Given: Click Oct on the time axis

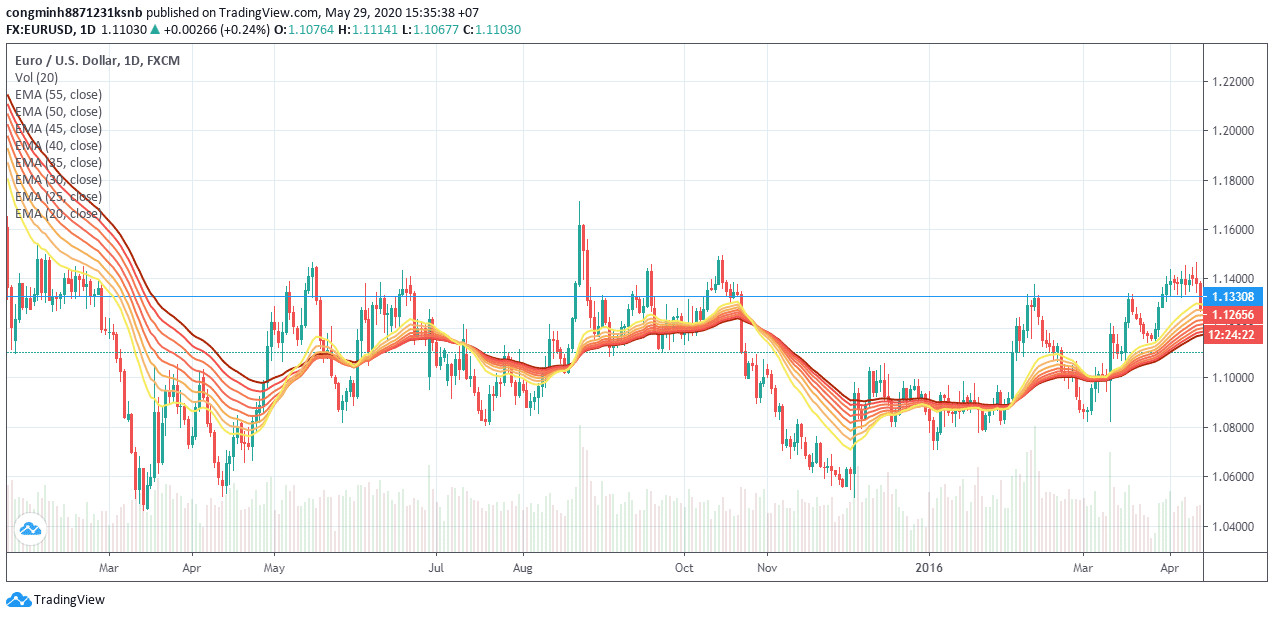Looking at the screenshot, I should click(684, 567).
